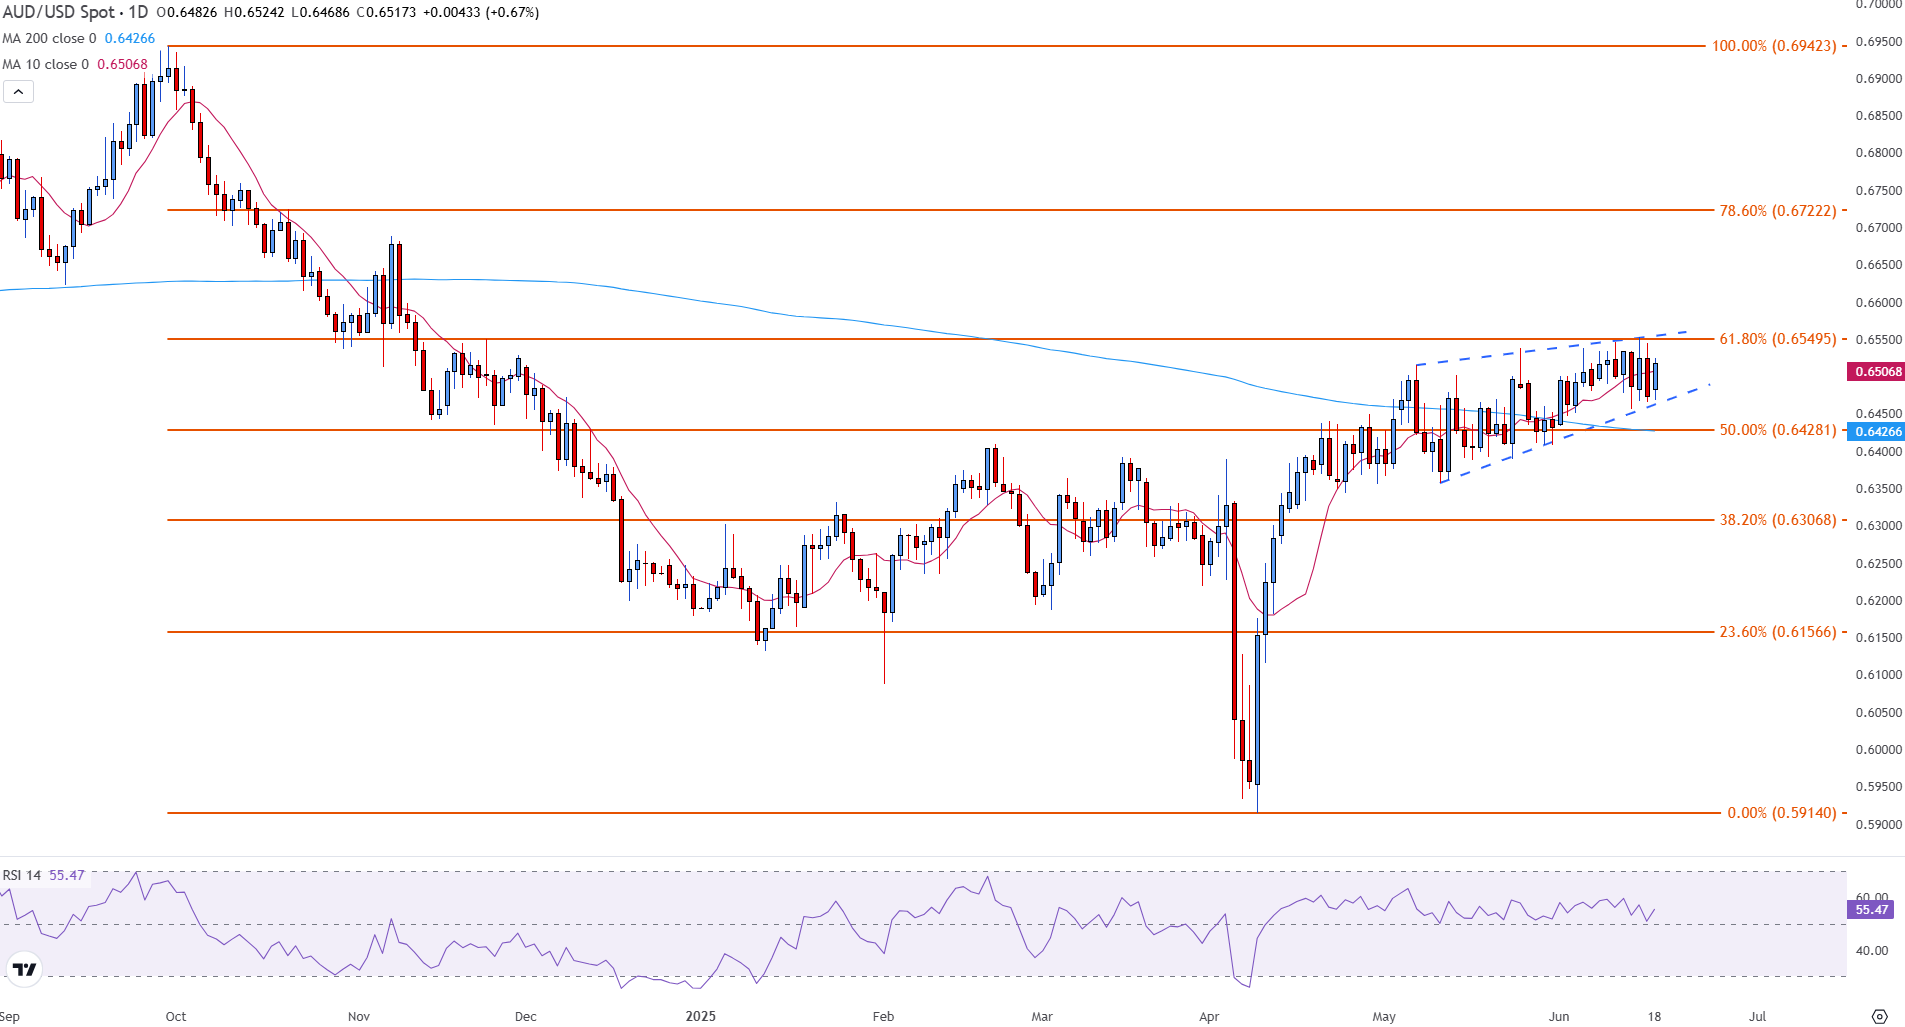1905x1027 pixels.
Task: Click the 2025 label on time axis
Action: 700,1016
